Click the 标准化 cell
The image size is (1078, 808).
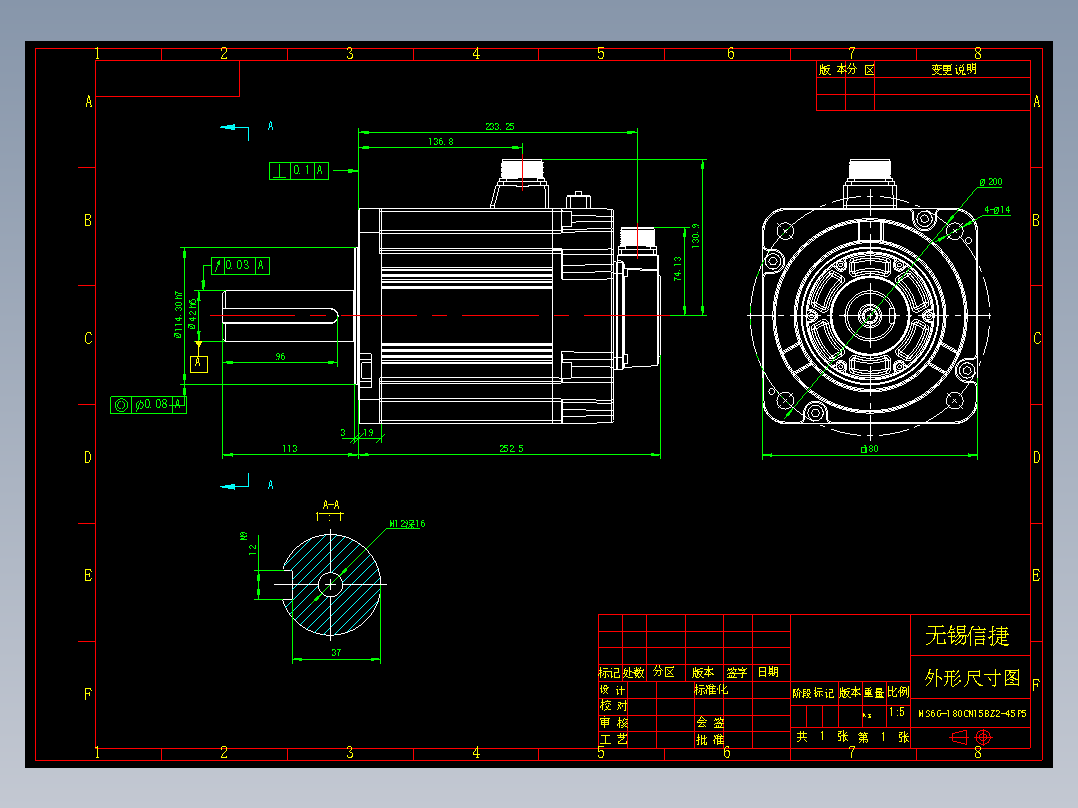pos(711,689)
